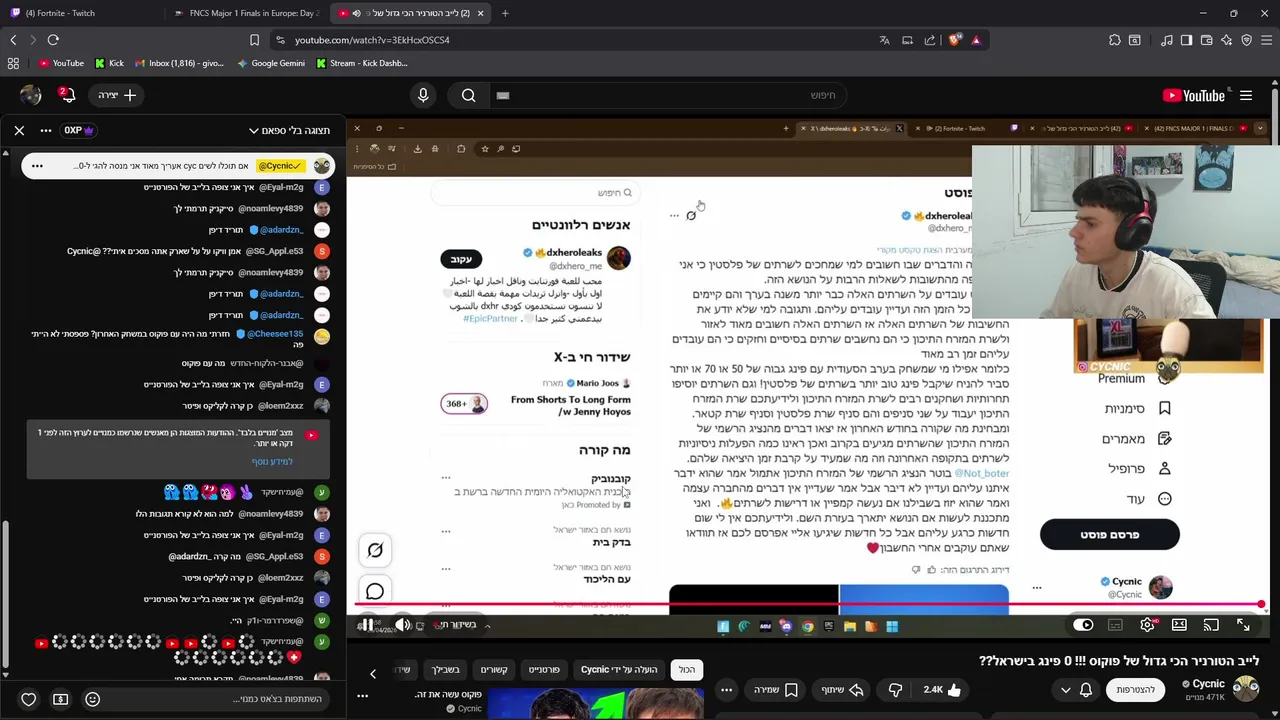Toggle subtitles in the video player
This screenshot has height=720, width=1280.
click(x=1116, y=625)
